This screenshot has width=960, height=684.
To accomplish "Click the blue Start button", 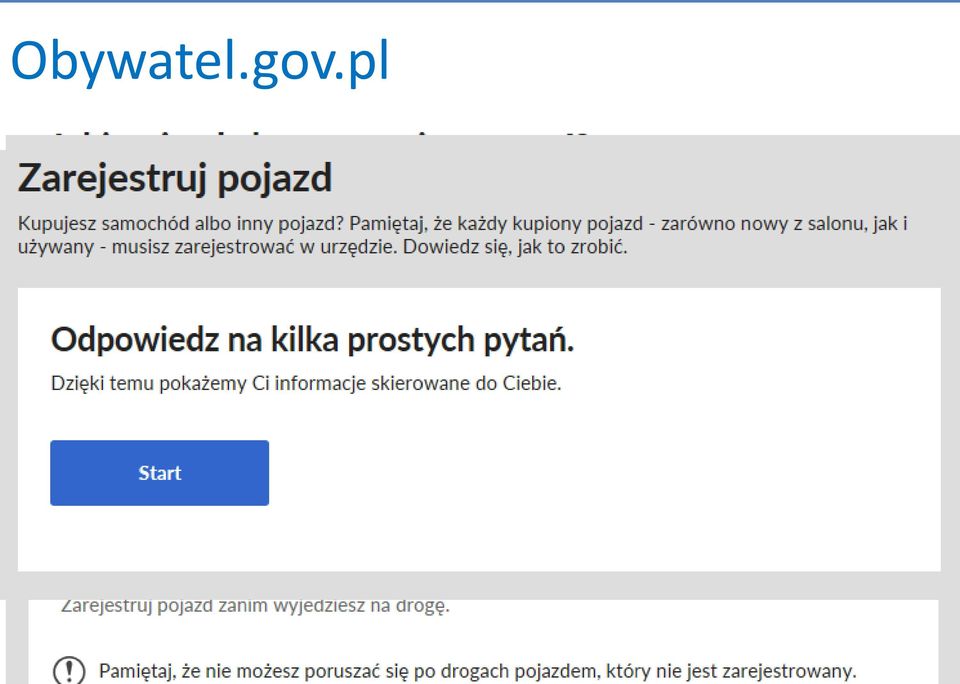I will (x=159, y=473).
